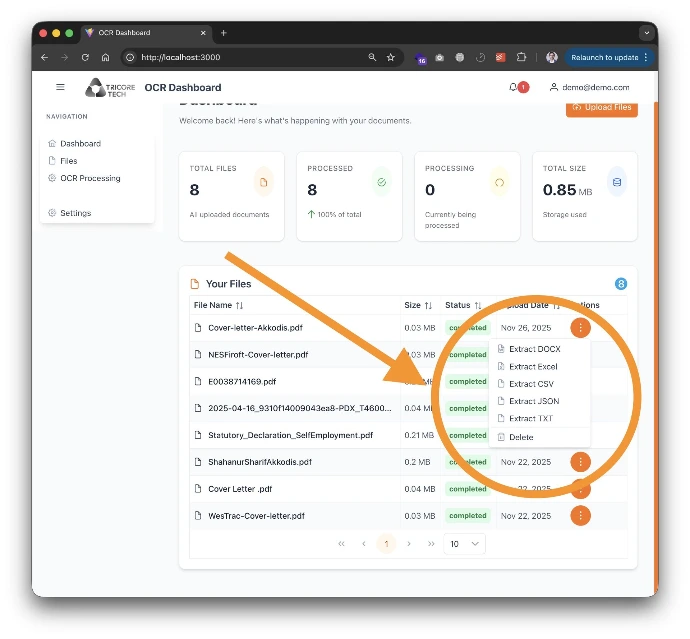Viewport: 690px width, 639px height.
Task: Click the zoom magnifier in address bar
Action: (372, 57)
